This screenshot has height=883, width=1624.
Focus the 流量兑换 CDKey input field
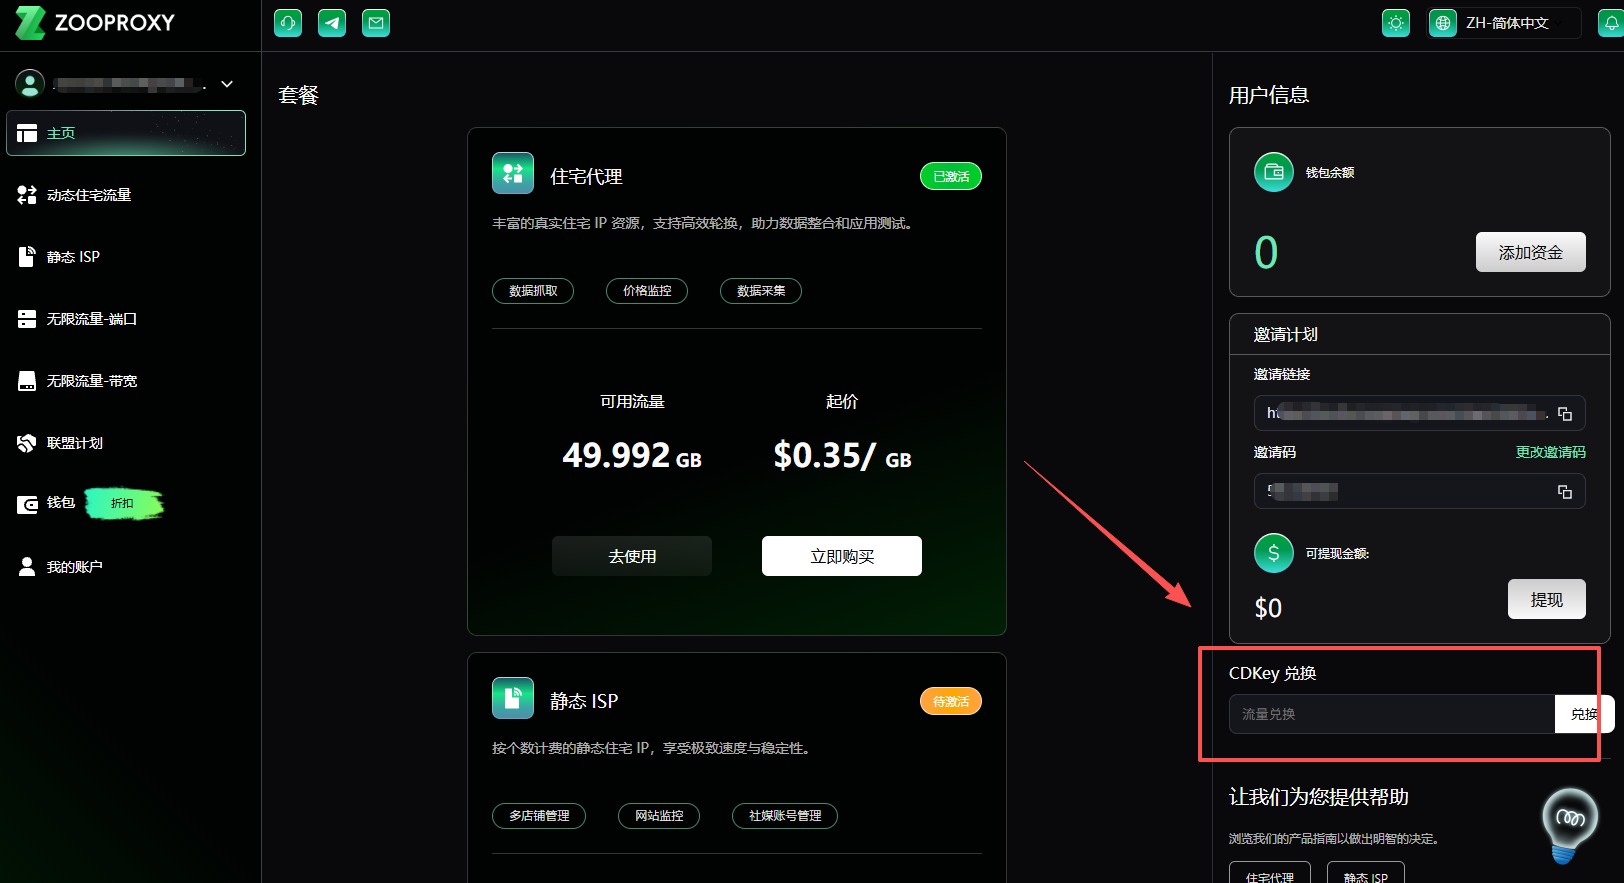[x=1392, y=714]
